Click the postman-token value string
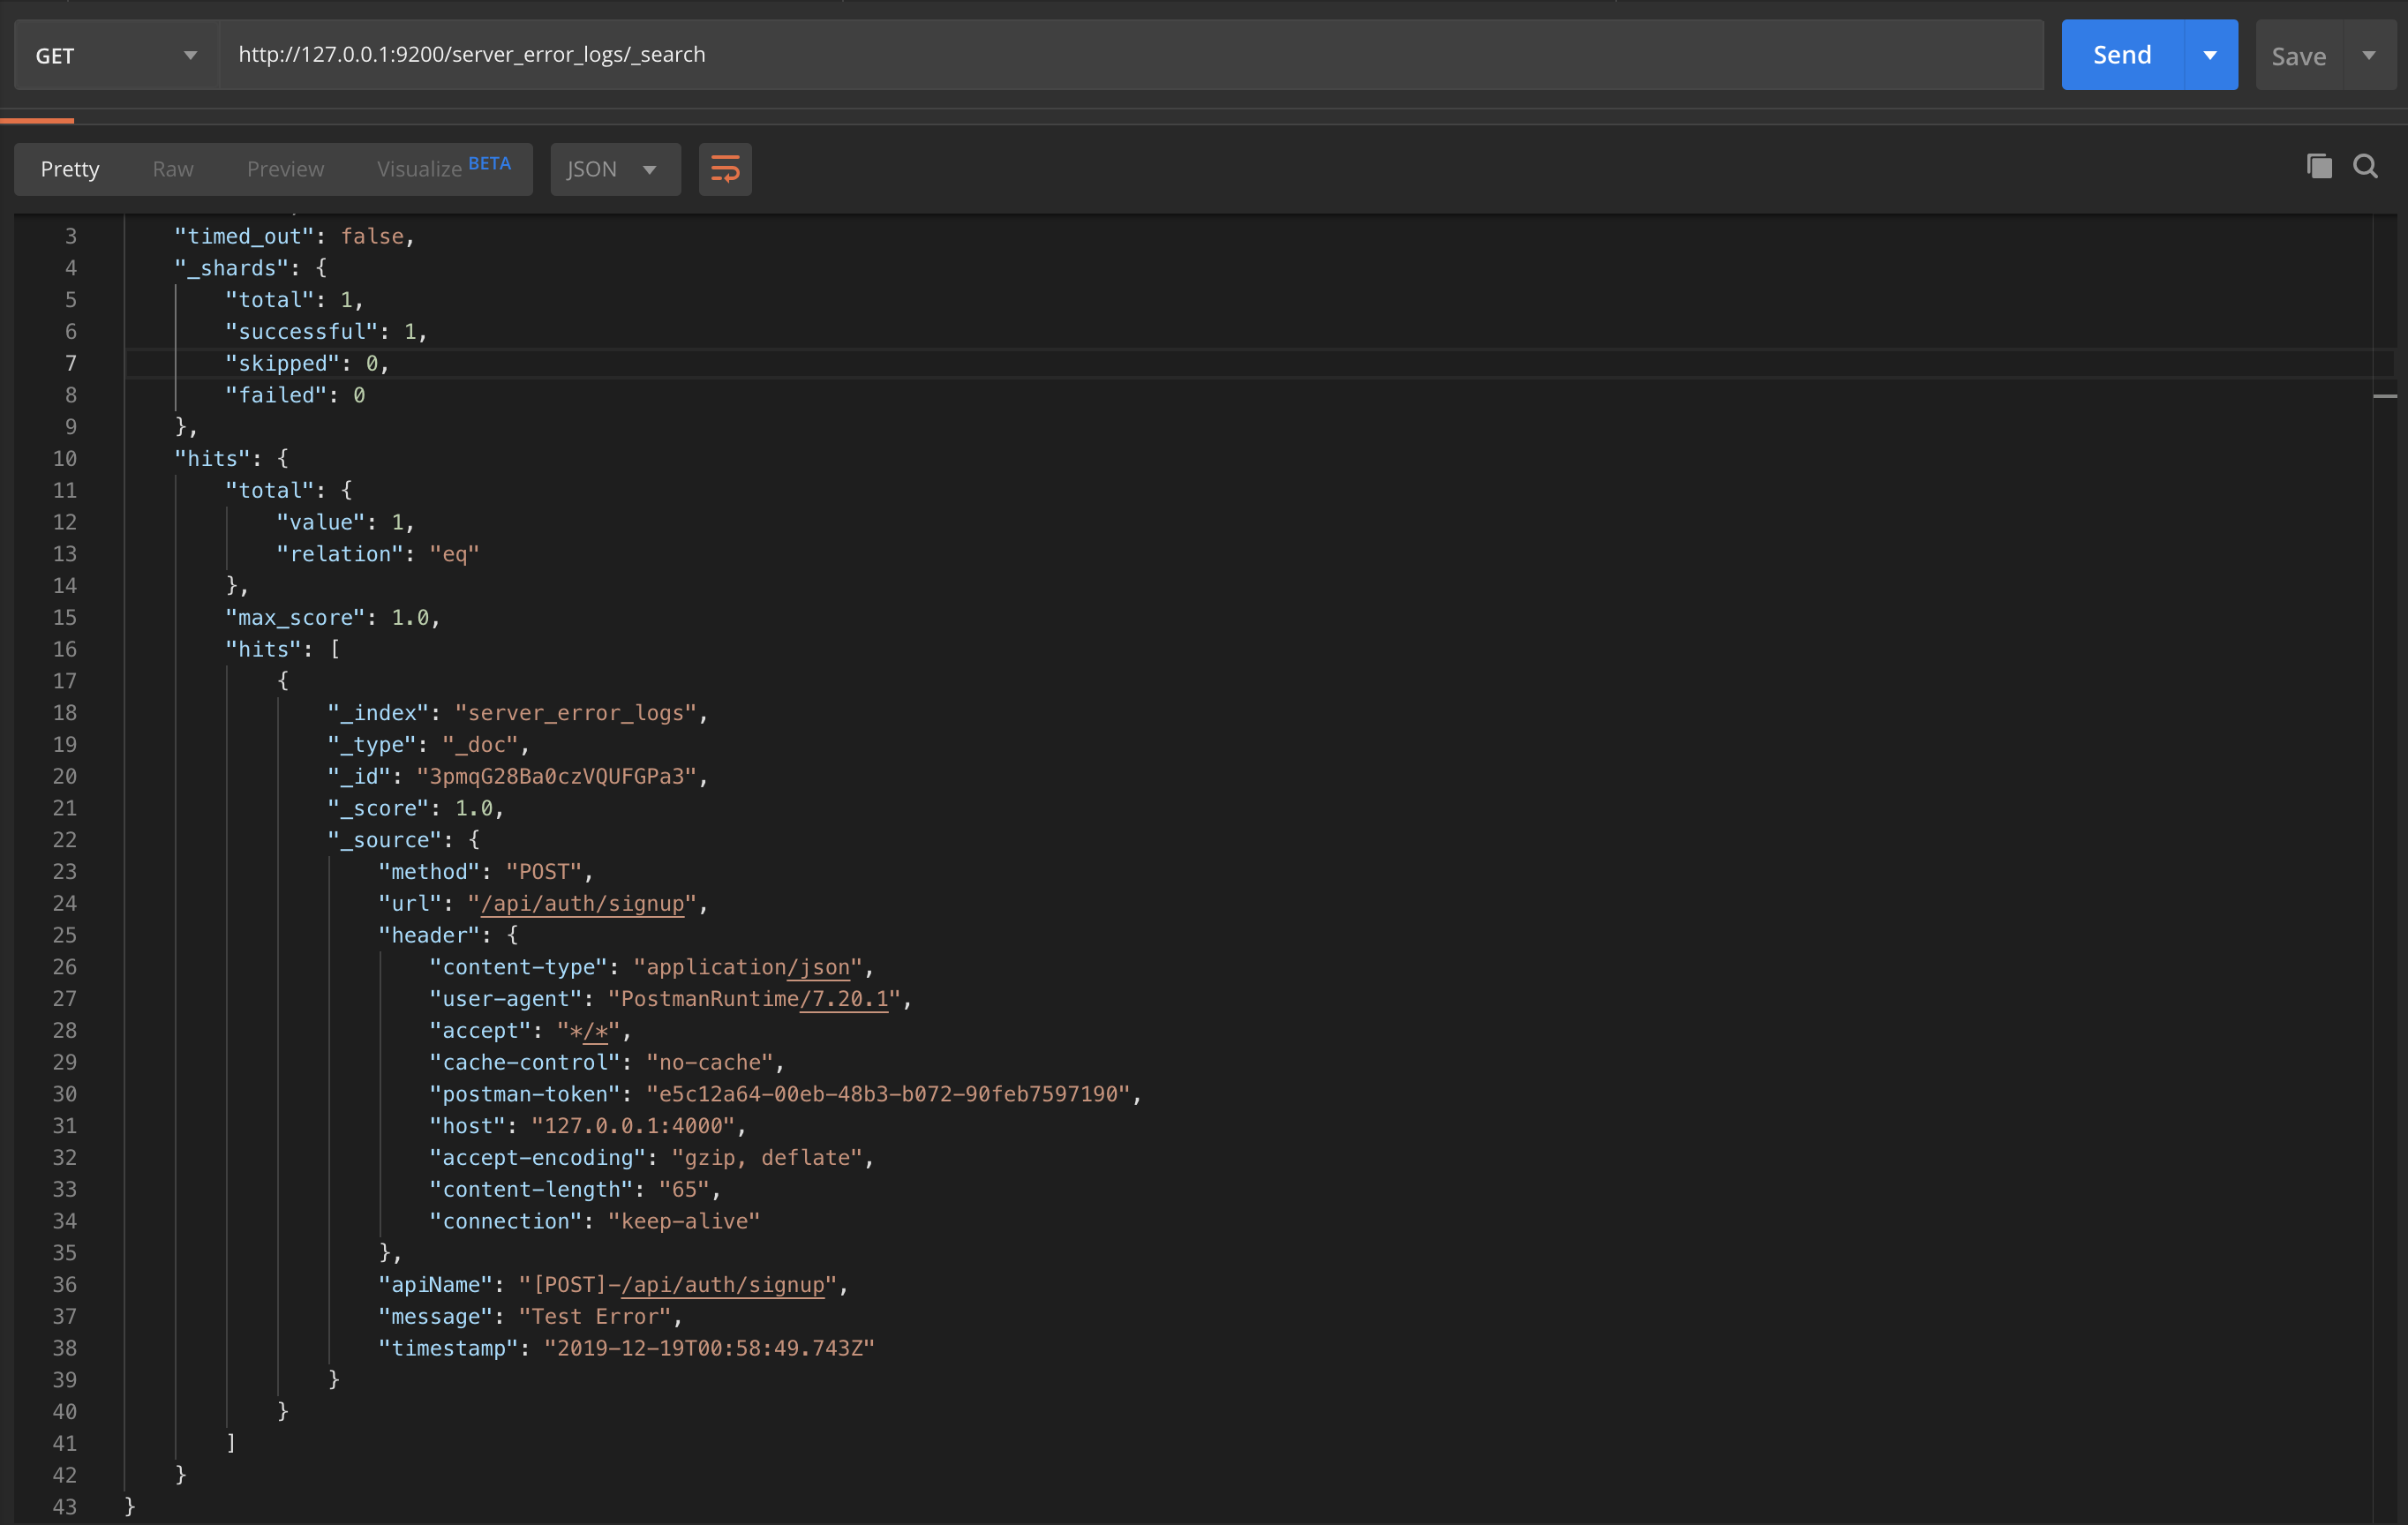Image resolution: width=2408 pixels, height=1525 pixels. [888, 1094]
